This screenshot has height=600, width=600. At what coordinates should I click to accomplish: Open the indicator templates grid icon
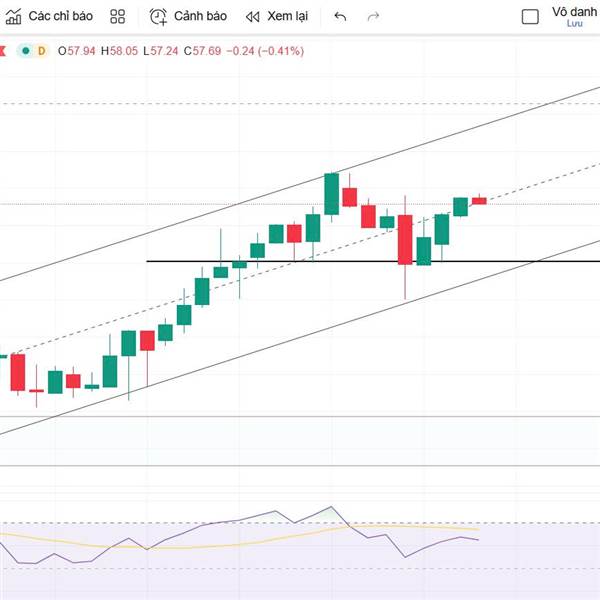[x=118, y=16]
